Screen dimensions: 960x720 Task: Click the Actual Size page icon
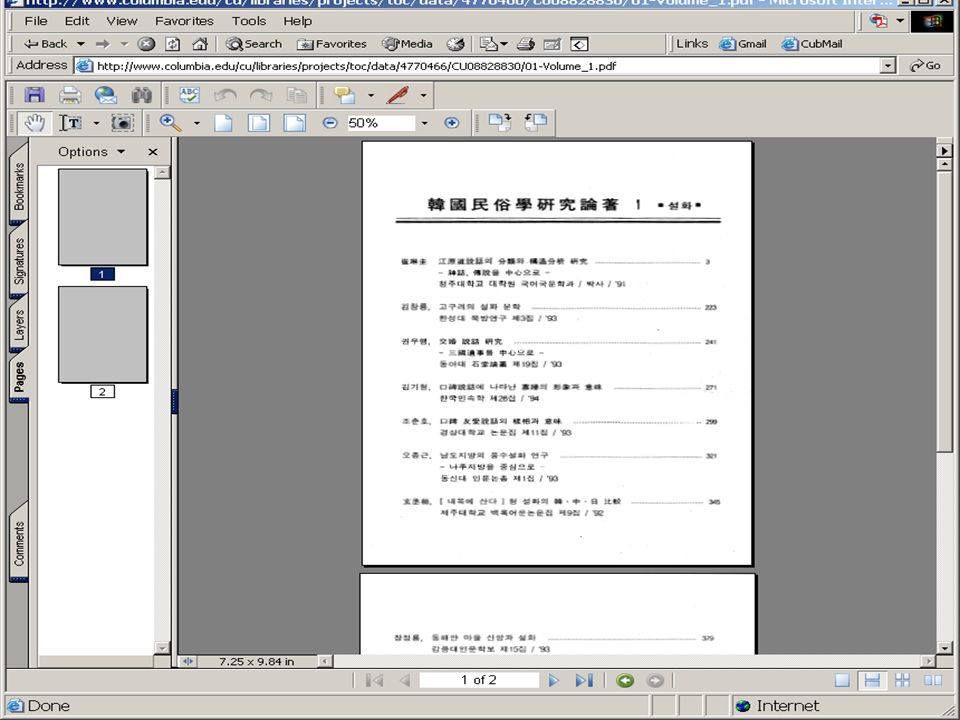pos(223,123)
